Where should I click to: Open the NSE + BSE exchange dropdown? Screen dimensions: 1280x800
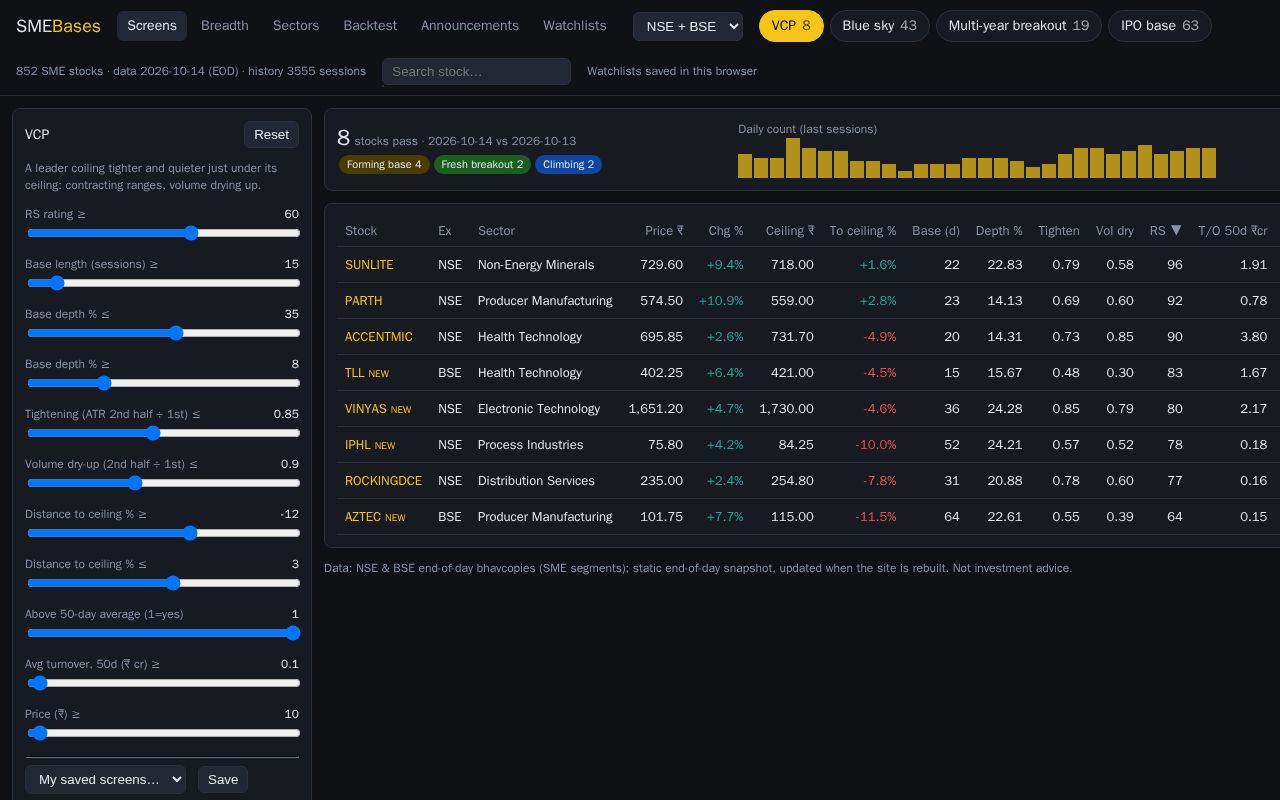pos(688,26)
